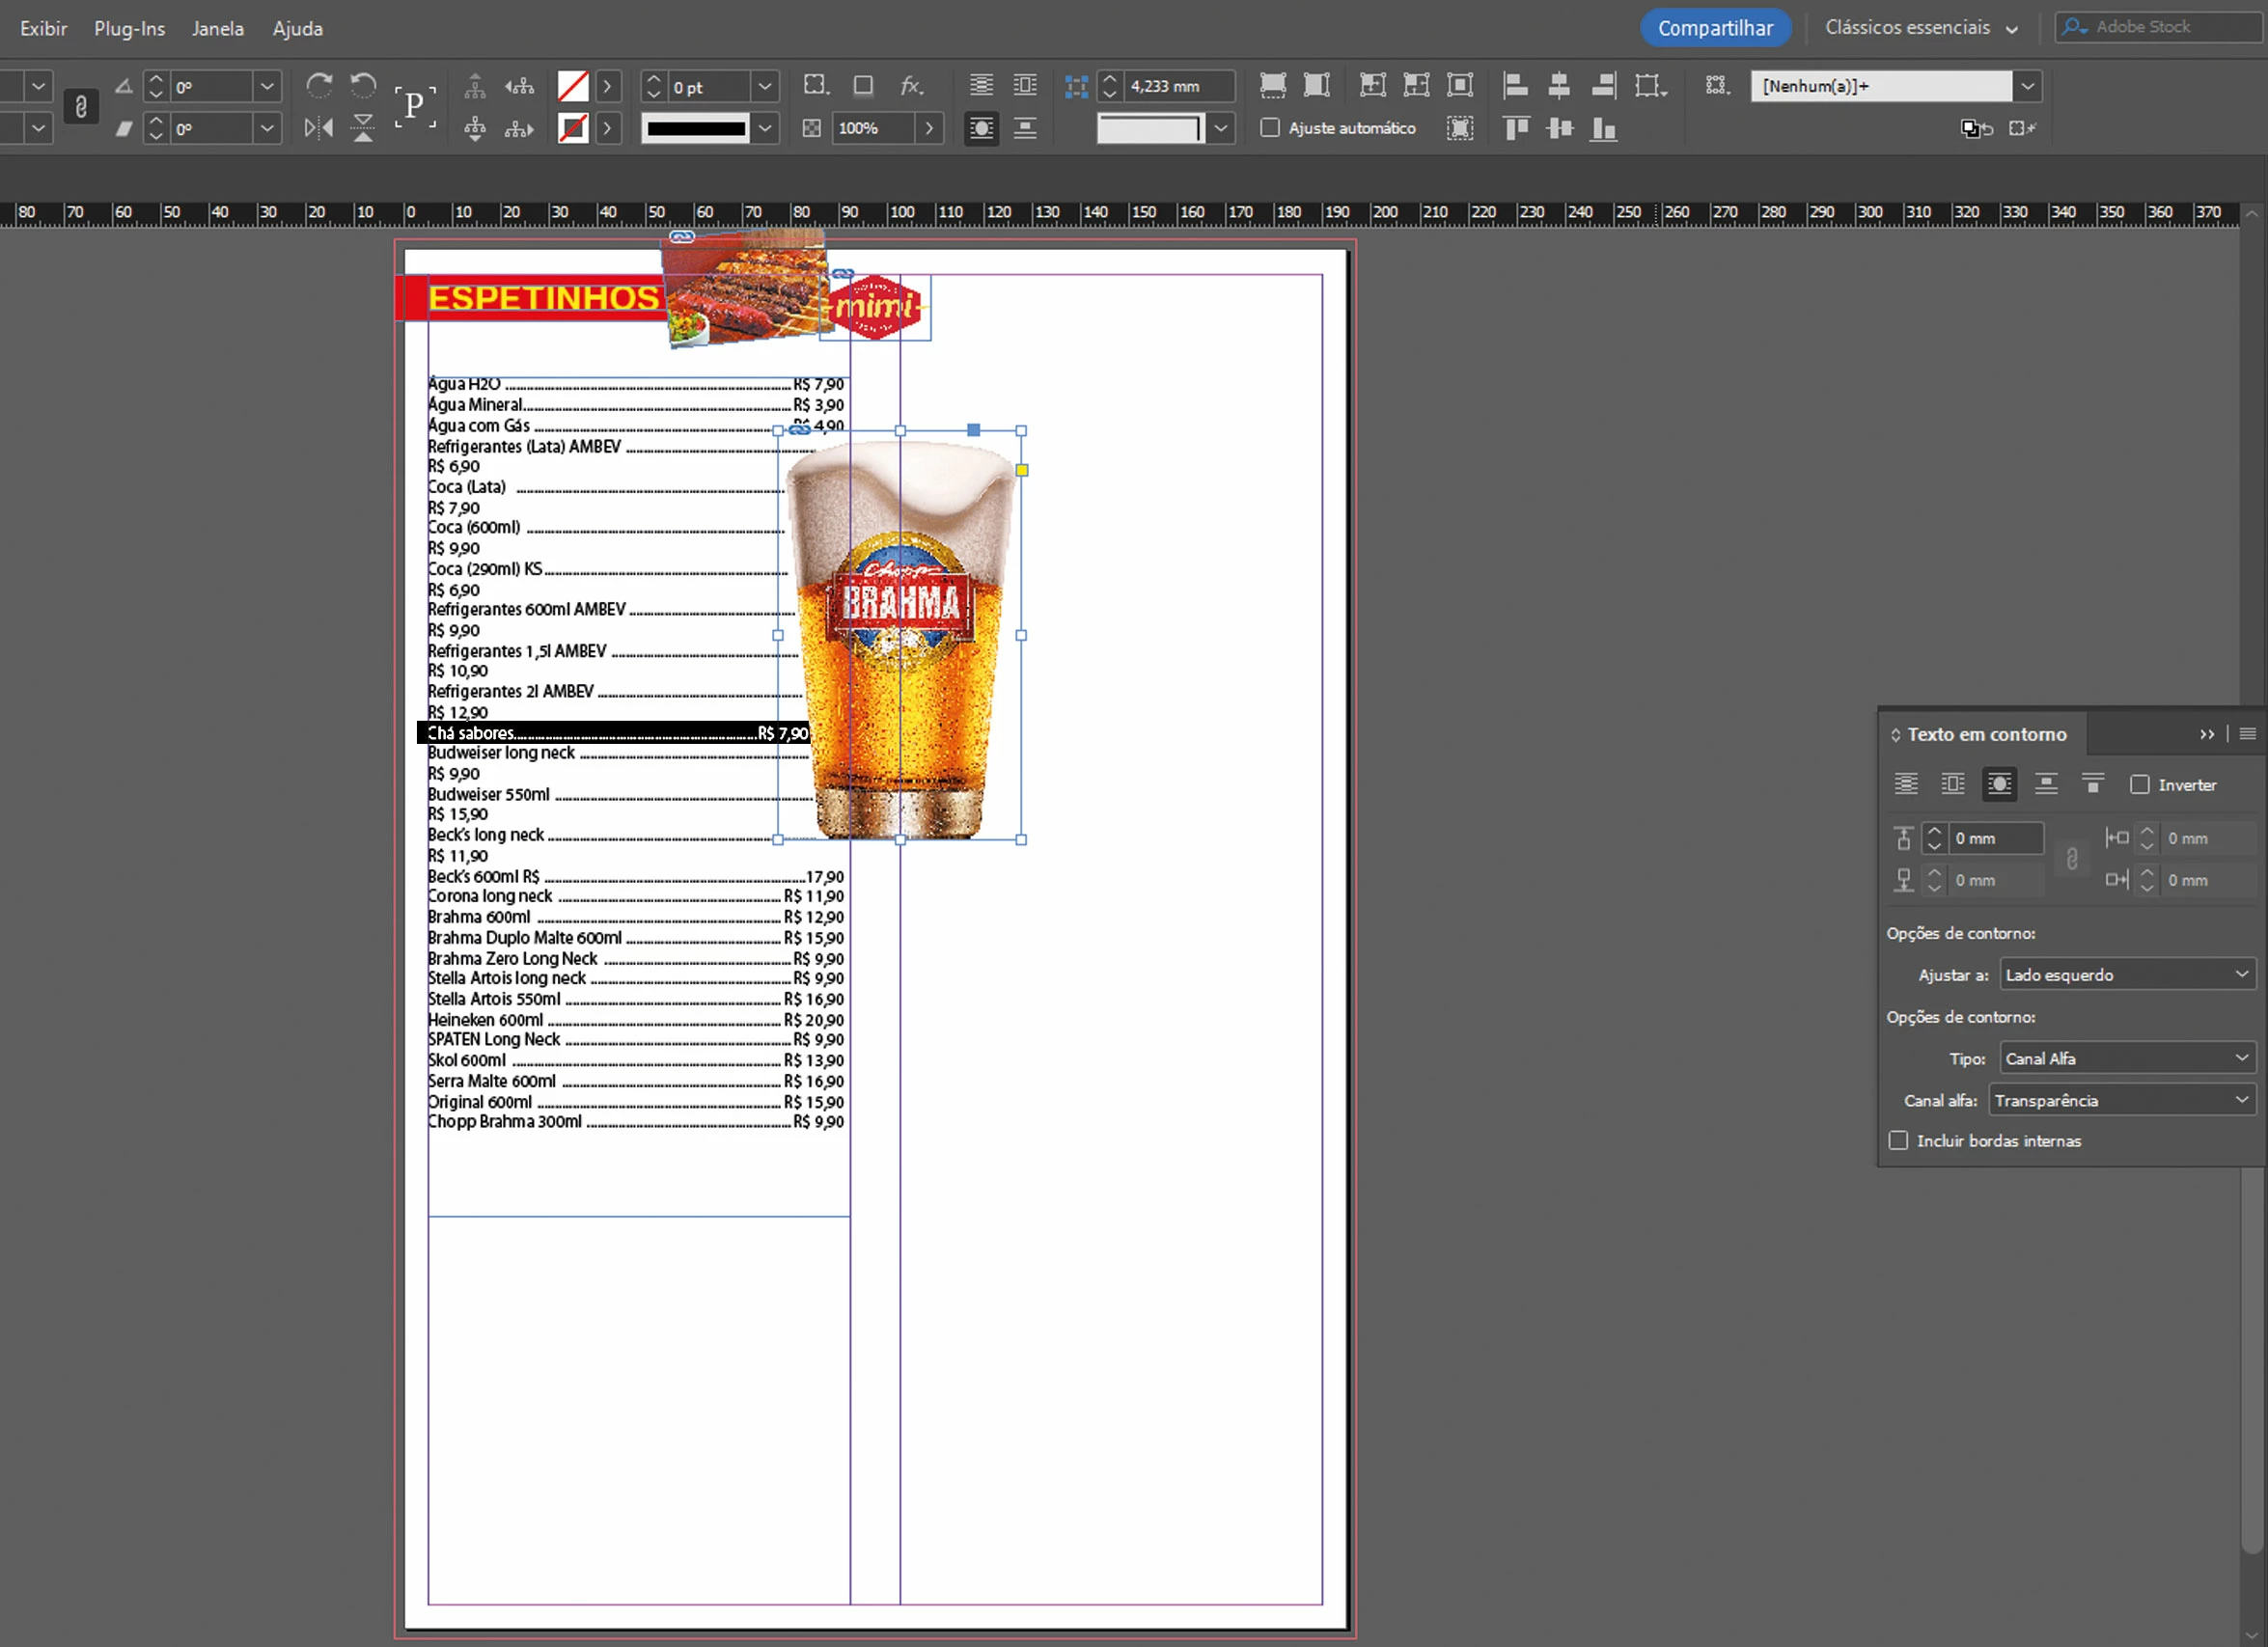The width and height of the screenshot is (2268, 1647).
Task: Click 'no text wrap' icon in panel
Action: (x=1906, y=785)
